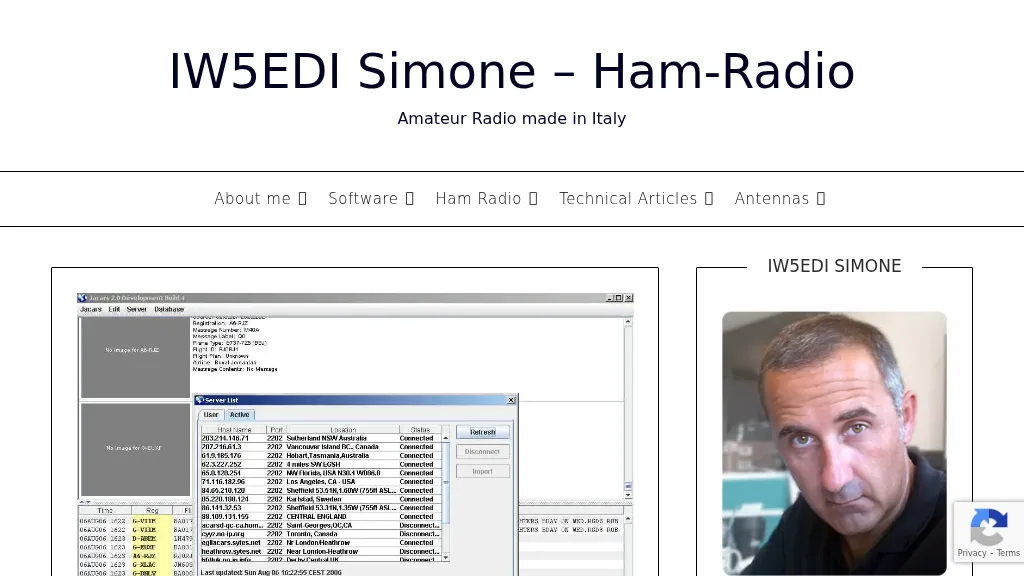The height and width of the screenshot is (576, 1024).
Task: Open the Technical Articles menu
Action: (628, 199)
